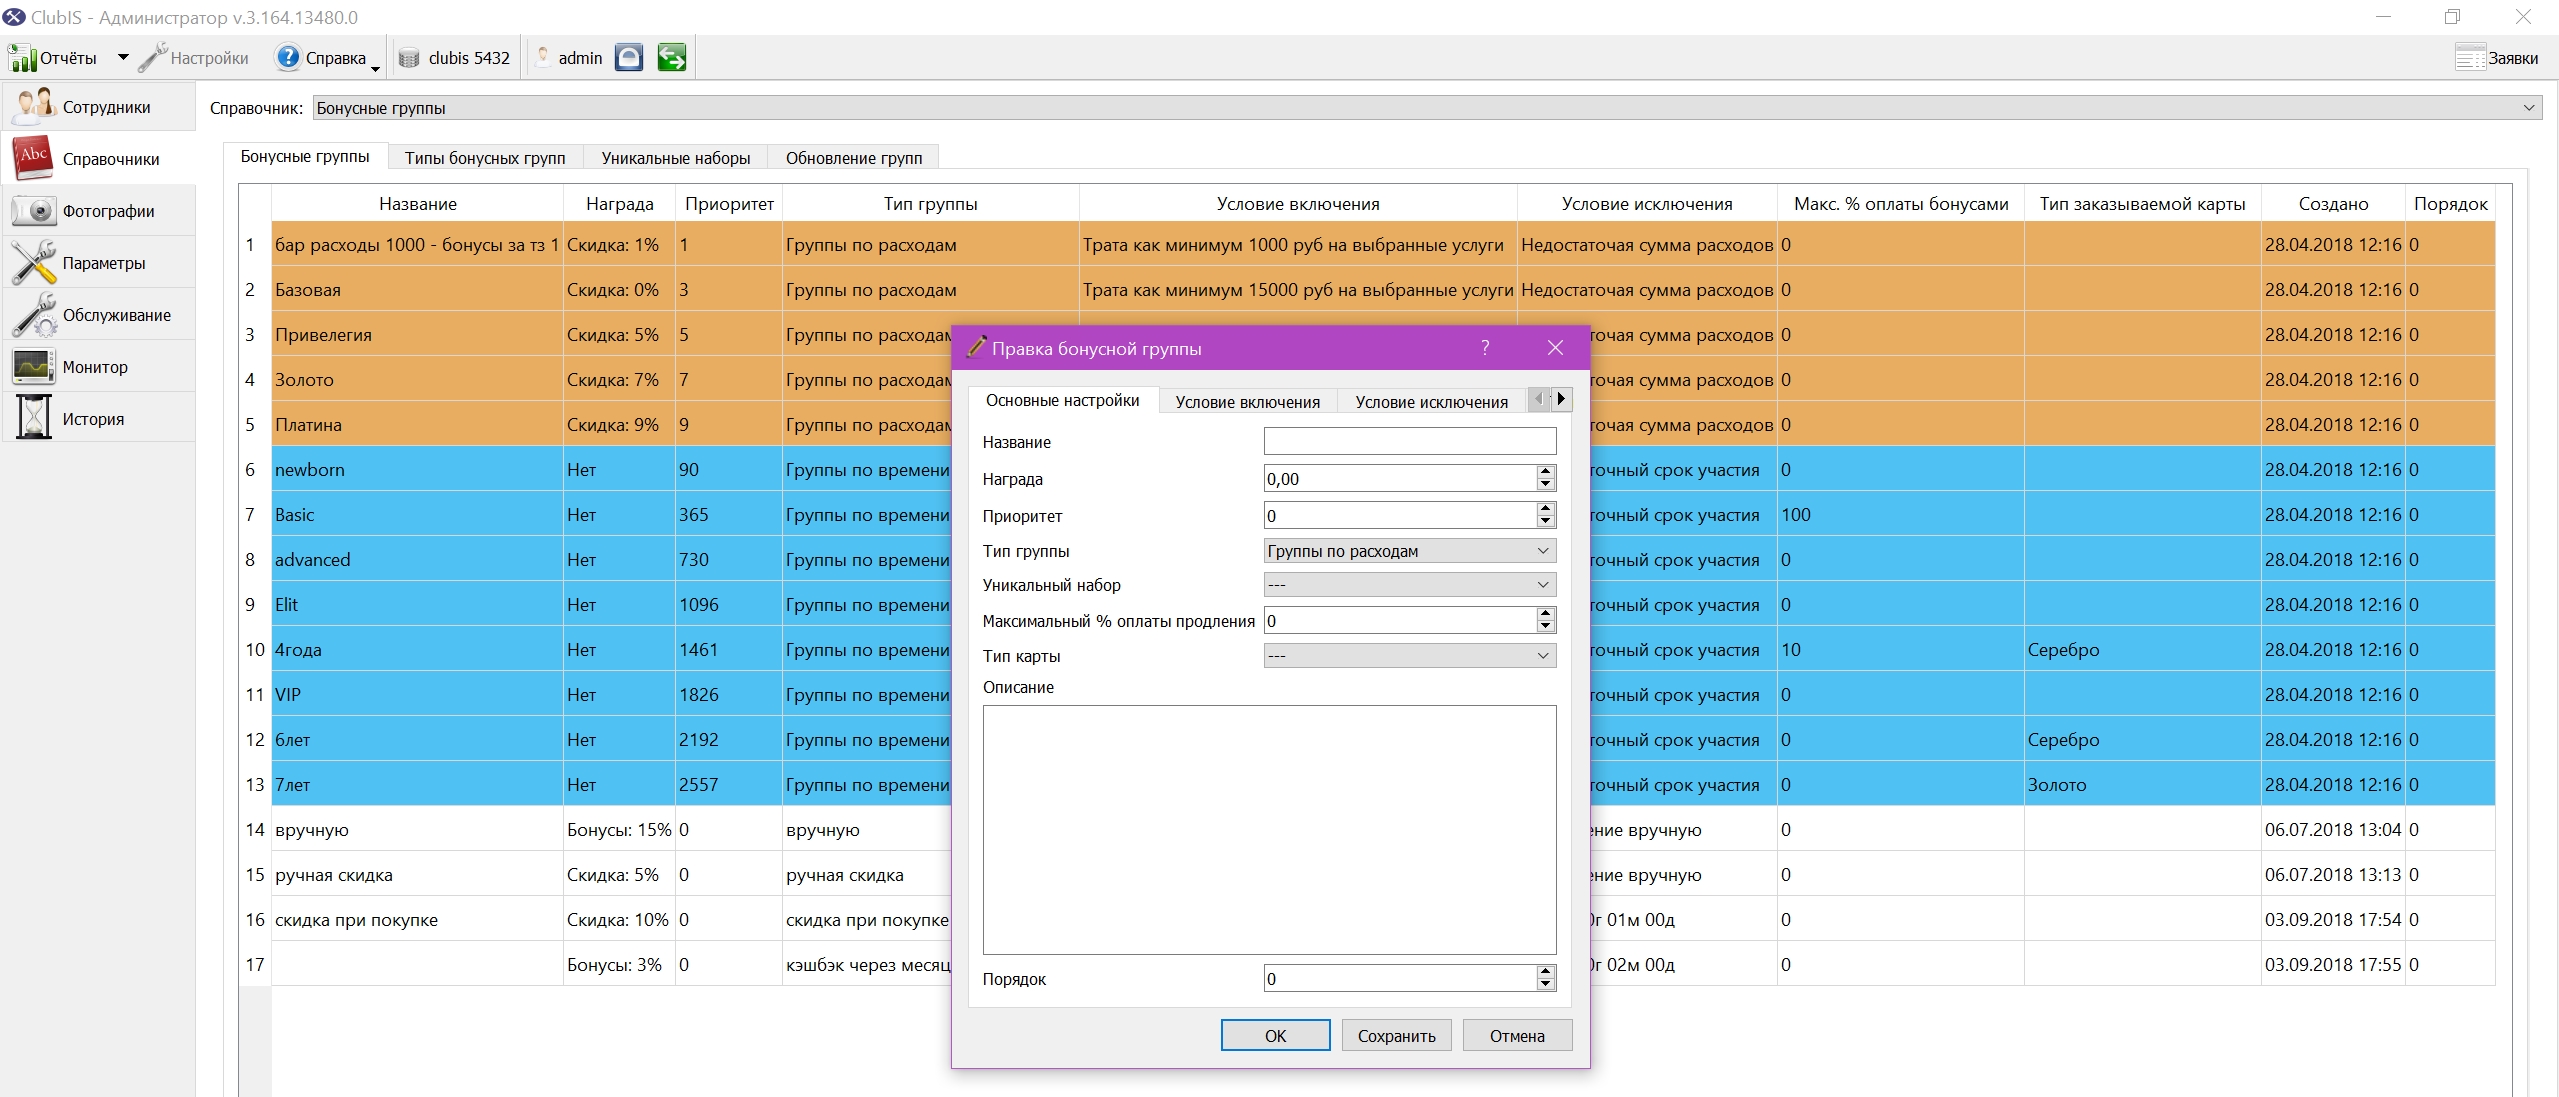This screenshot has height=1097, width=2559.
Task: Click the Сохранить button
Action: coord(1396,1035)
